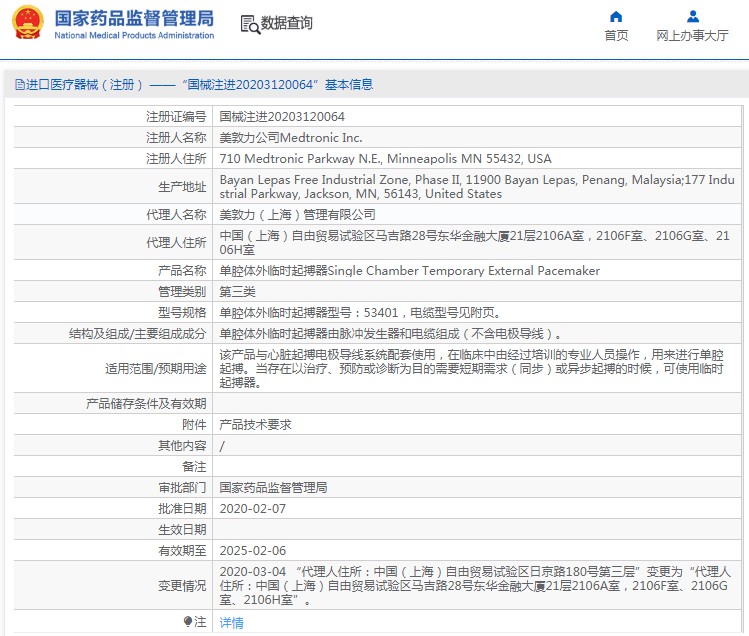Click the NMPA national emblem logo
Viewport: 749px width, 636px height.
[28, 24]
